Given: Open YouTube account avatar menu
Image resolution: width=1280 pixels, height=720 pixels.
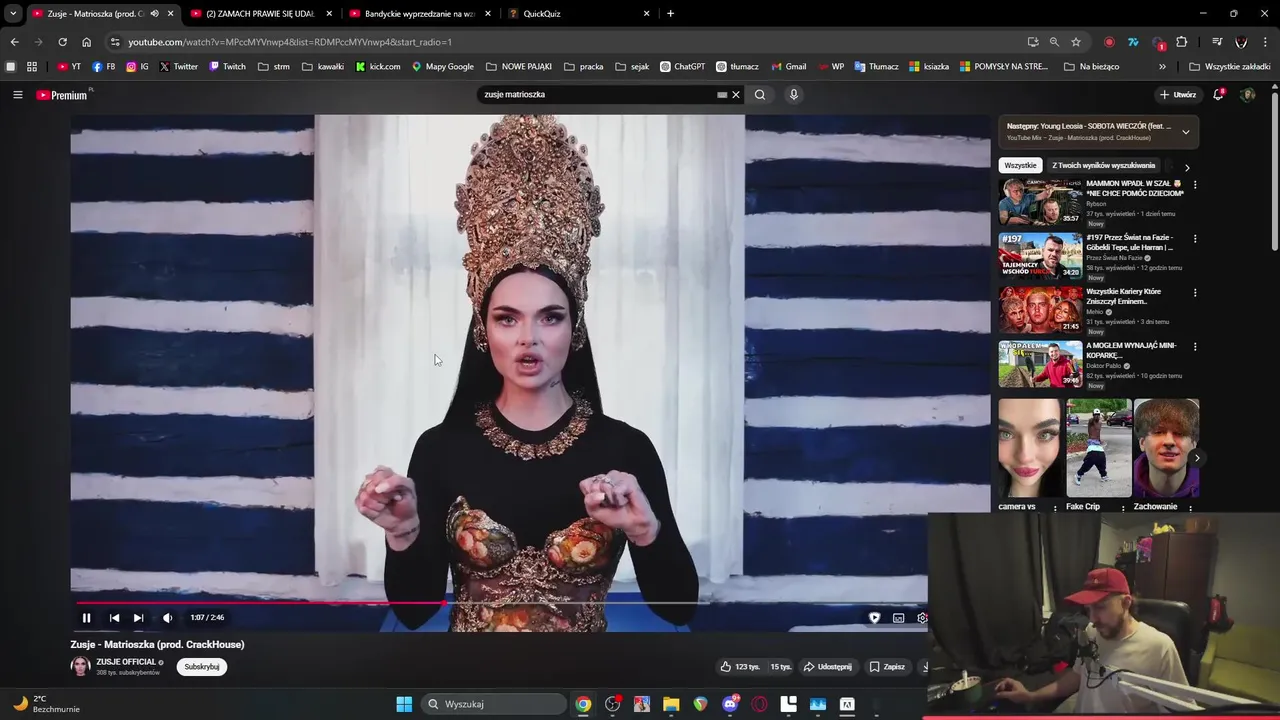Looking at the screenshot, I should point(1247,95).
